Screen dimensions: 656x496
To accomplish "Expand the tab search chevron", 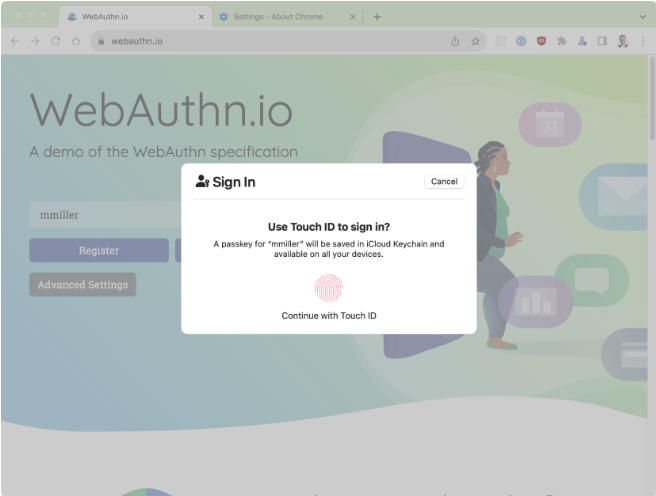I will (643, 17).
